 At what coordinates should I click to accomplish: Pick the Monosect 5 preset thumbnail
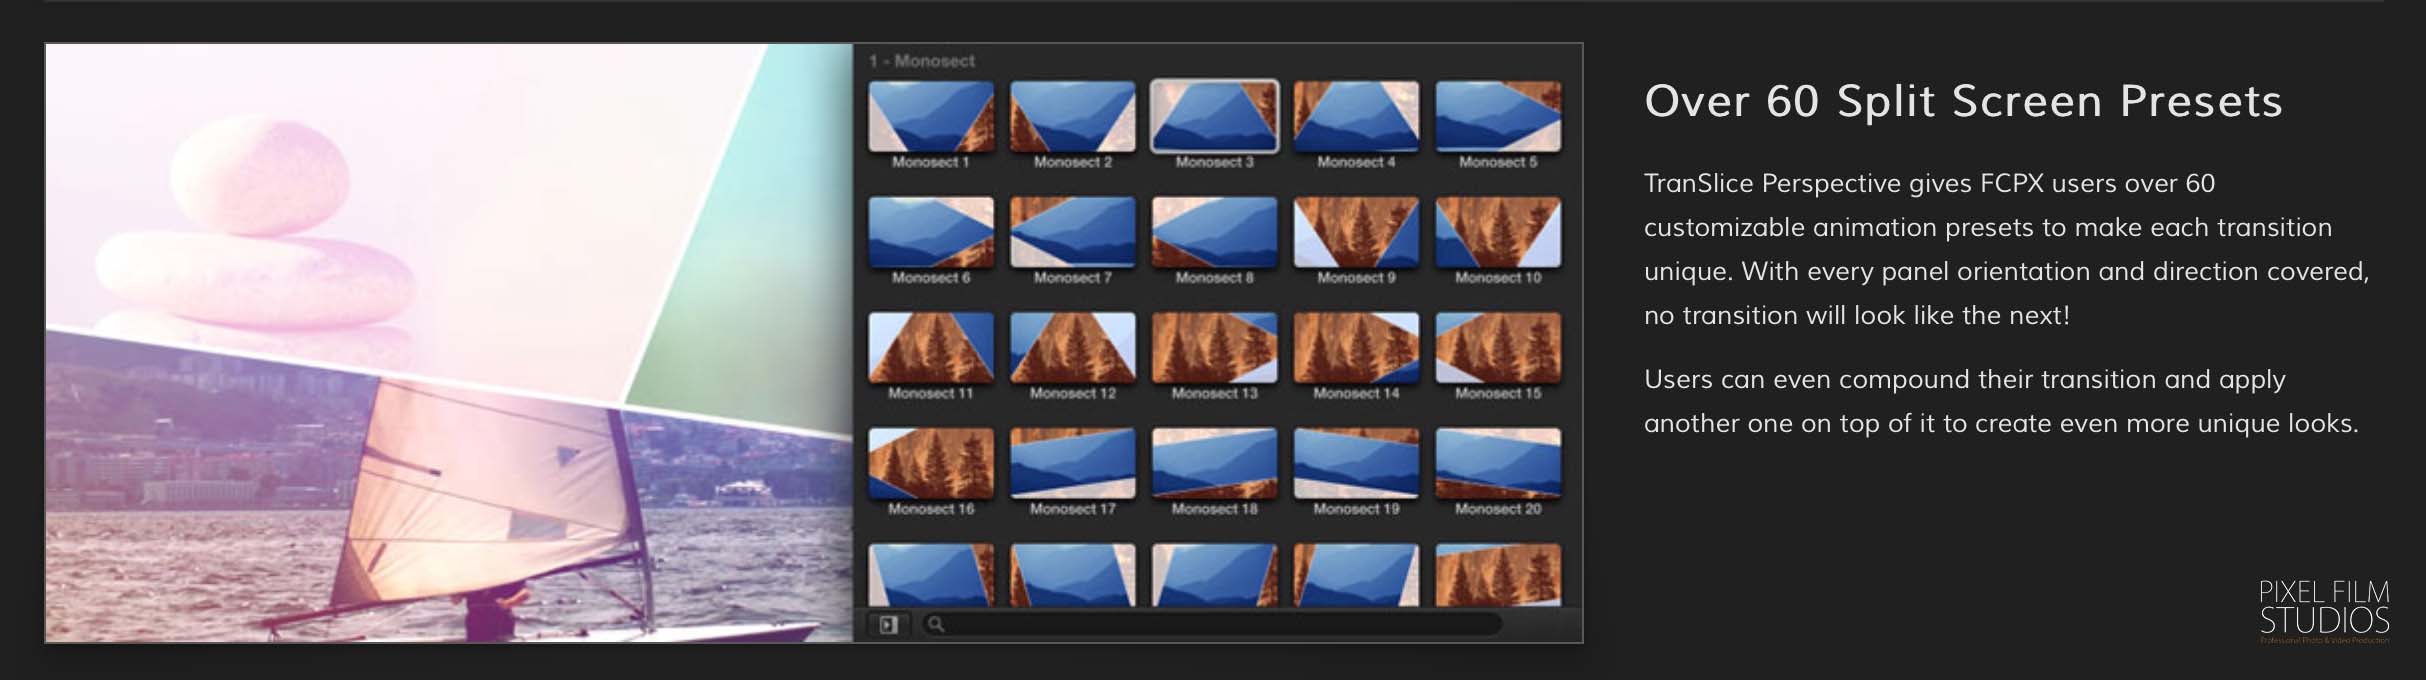click(1498, 117)
